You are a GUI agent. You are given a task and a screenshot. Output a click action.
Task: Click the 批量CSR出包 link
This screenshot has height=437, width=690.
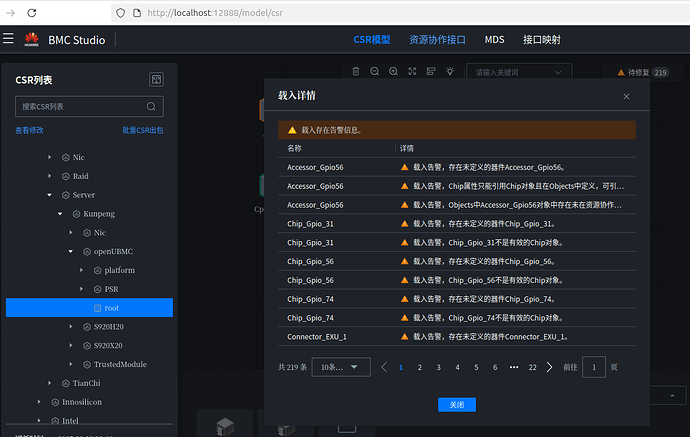142,130
